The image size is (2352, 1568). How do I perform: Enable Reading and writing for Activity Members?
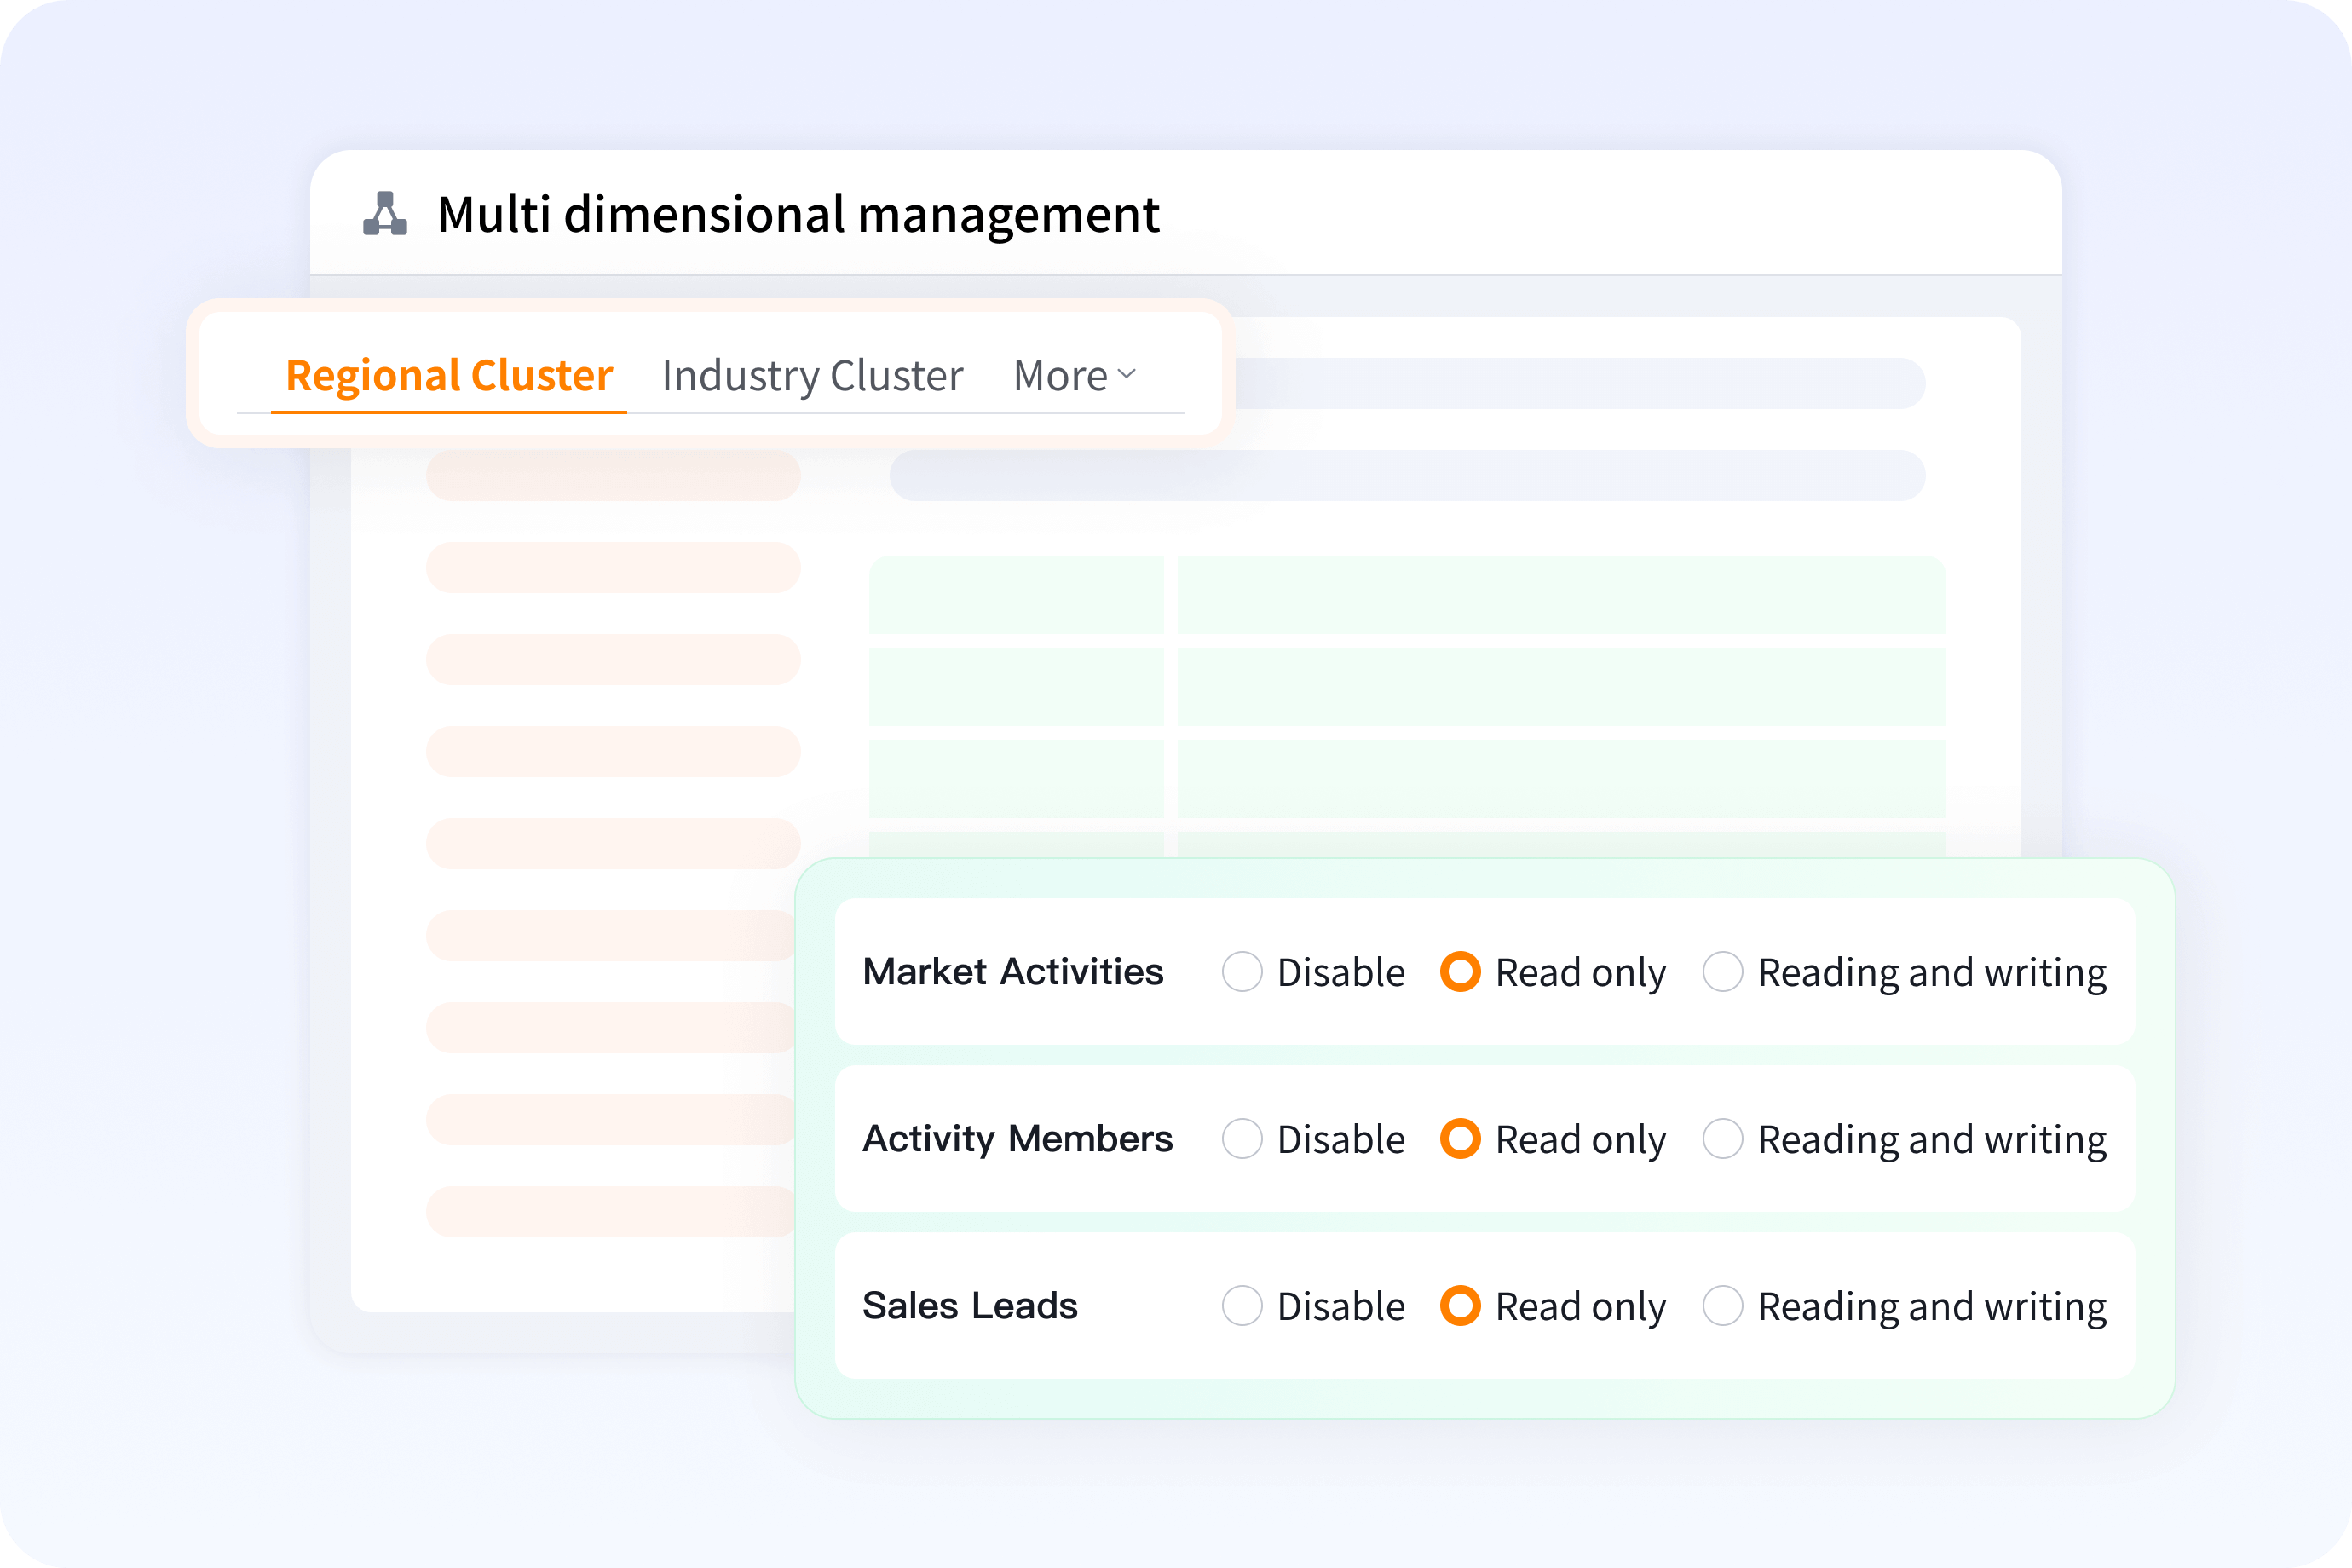[1722, 1139]
